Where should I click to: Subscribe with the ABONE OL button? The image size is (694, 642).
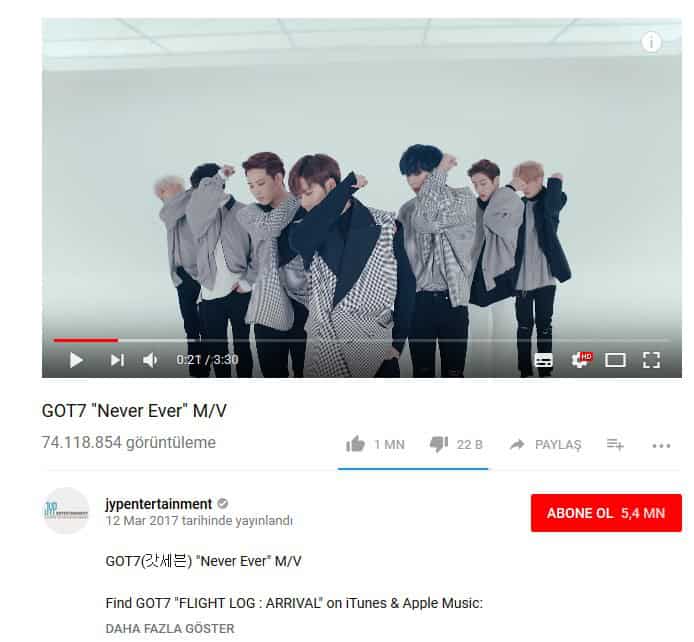(606, 513)
